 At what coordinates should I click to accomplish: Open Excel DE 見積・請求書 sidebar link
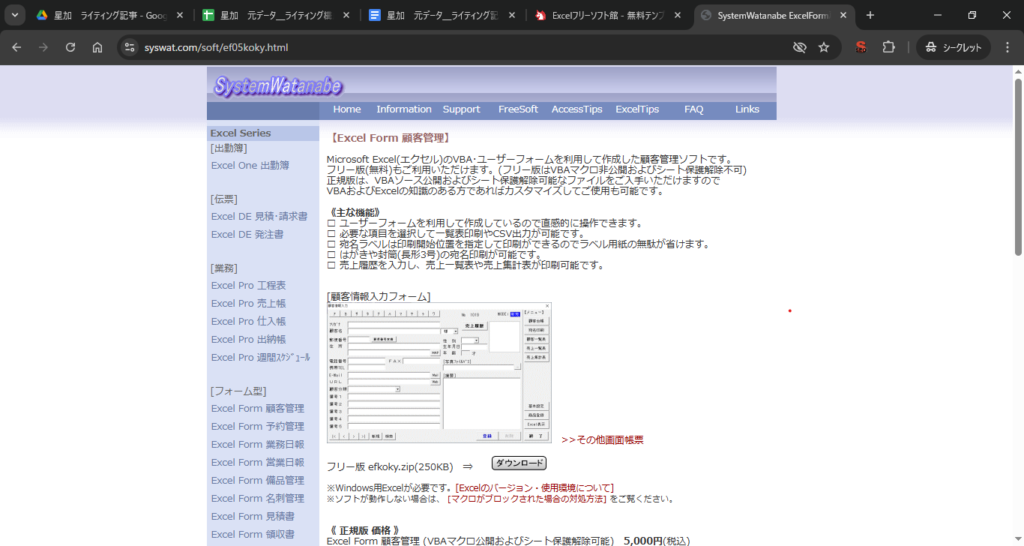click(259, 217)
